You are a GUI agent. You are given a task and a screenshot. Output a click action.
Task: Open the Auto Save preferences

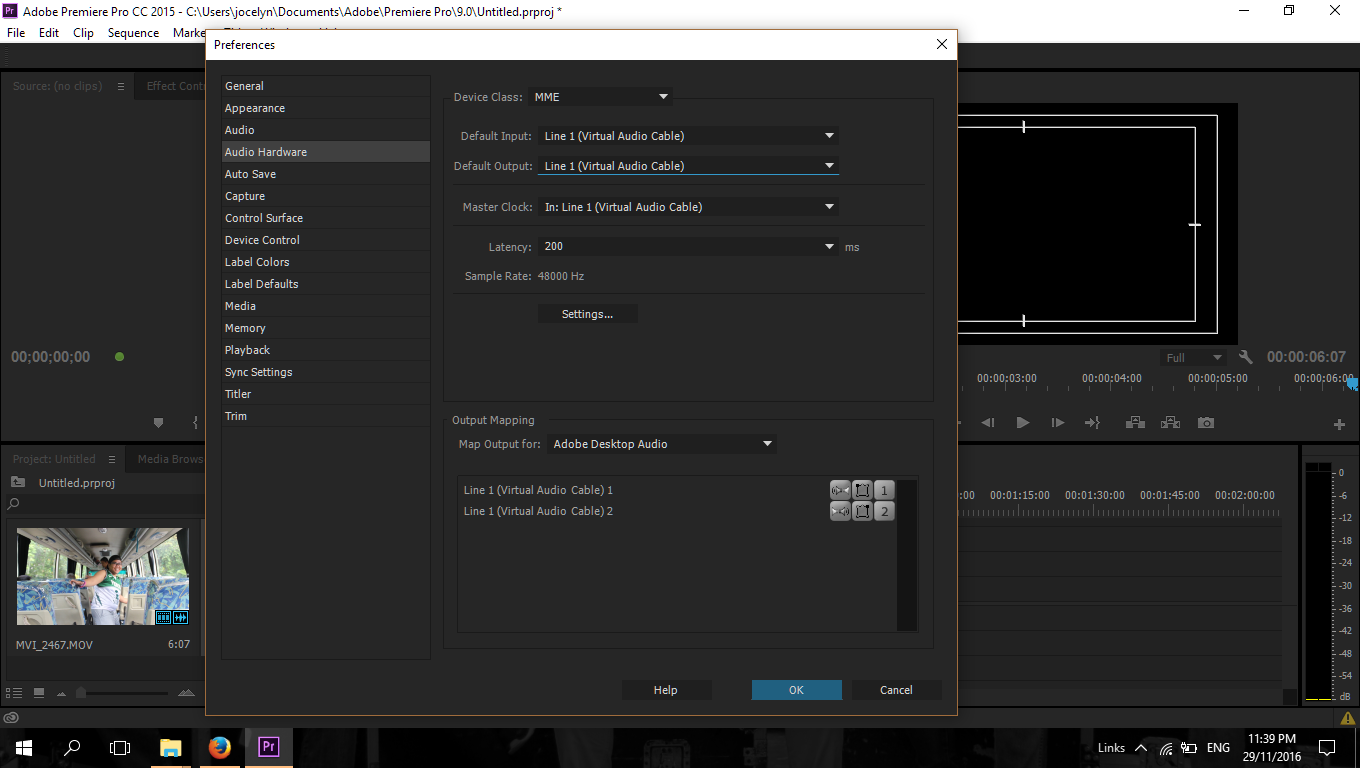click(x=326, y=174)
